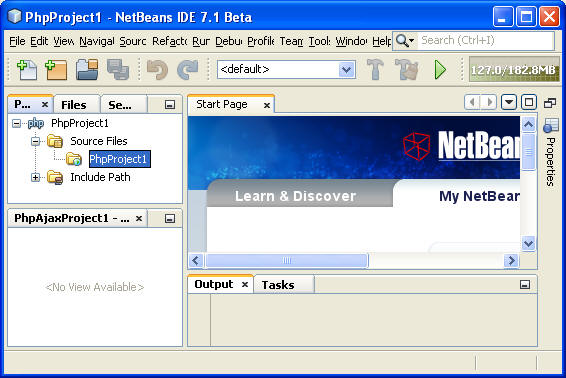Maximize the editor window button
Image resolution: width=566 pixels, height=378 pixels.
pyautogui.click(x=529, y=103)
